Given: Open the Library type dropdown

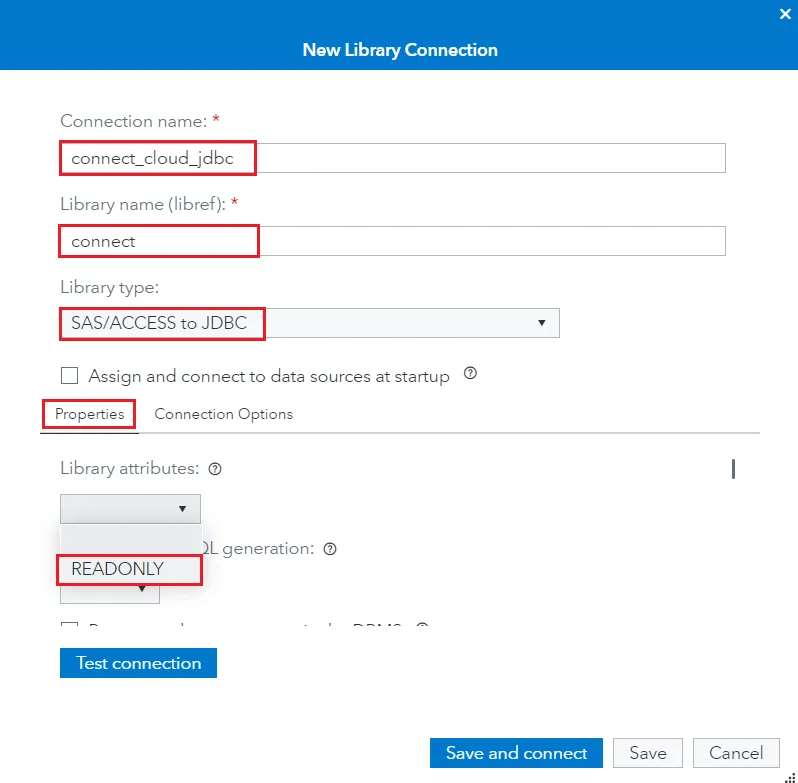Looking at the screenshot, I should click(309, 323).
